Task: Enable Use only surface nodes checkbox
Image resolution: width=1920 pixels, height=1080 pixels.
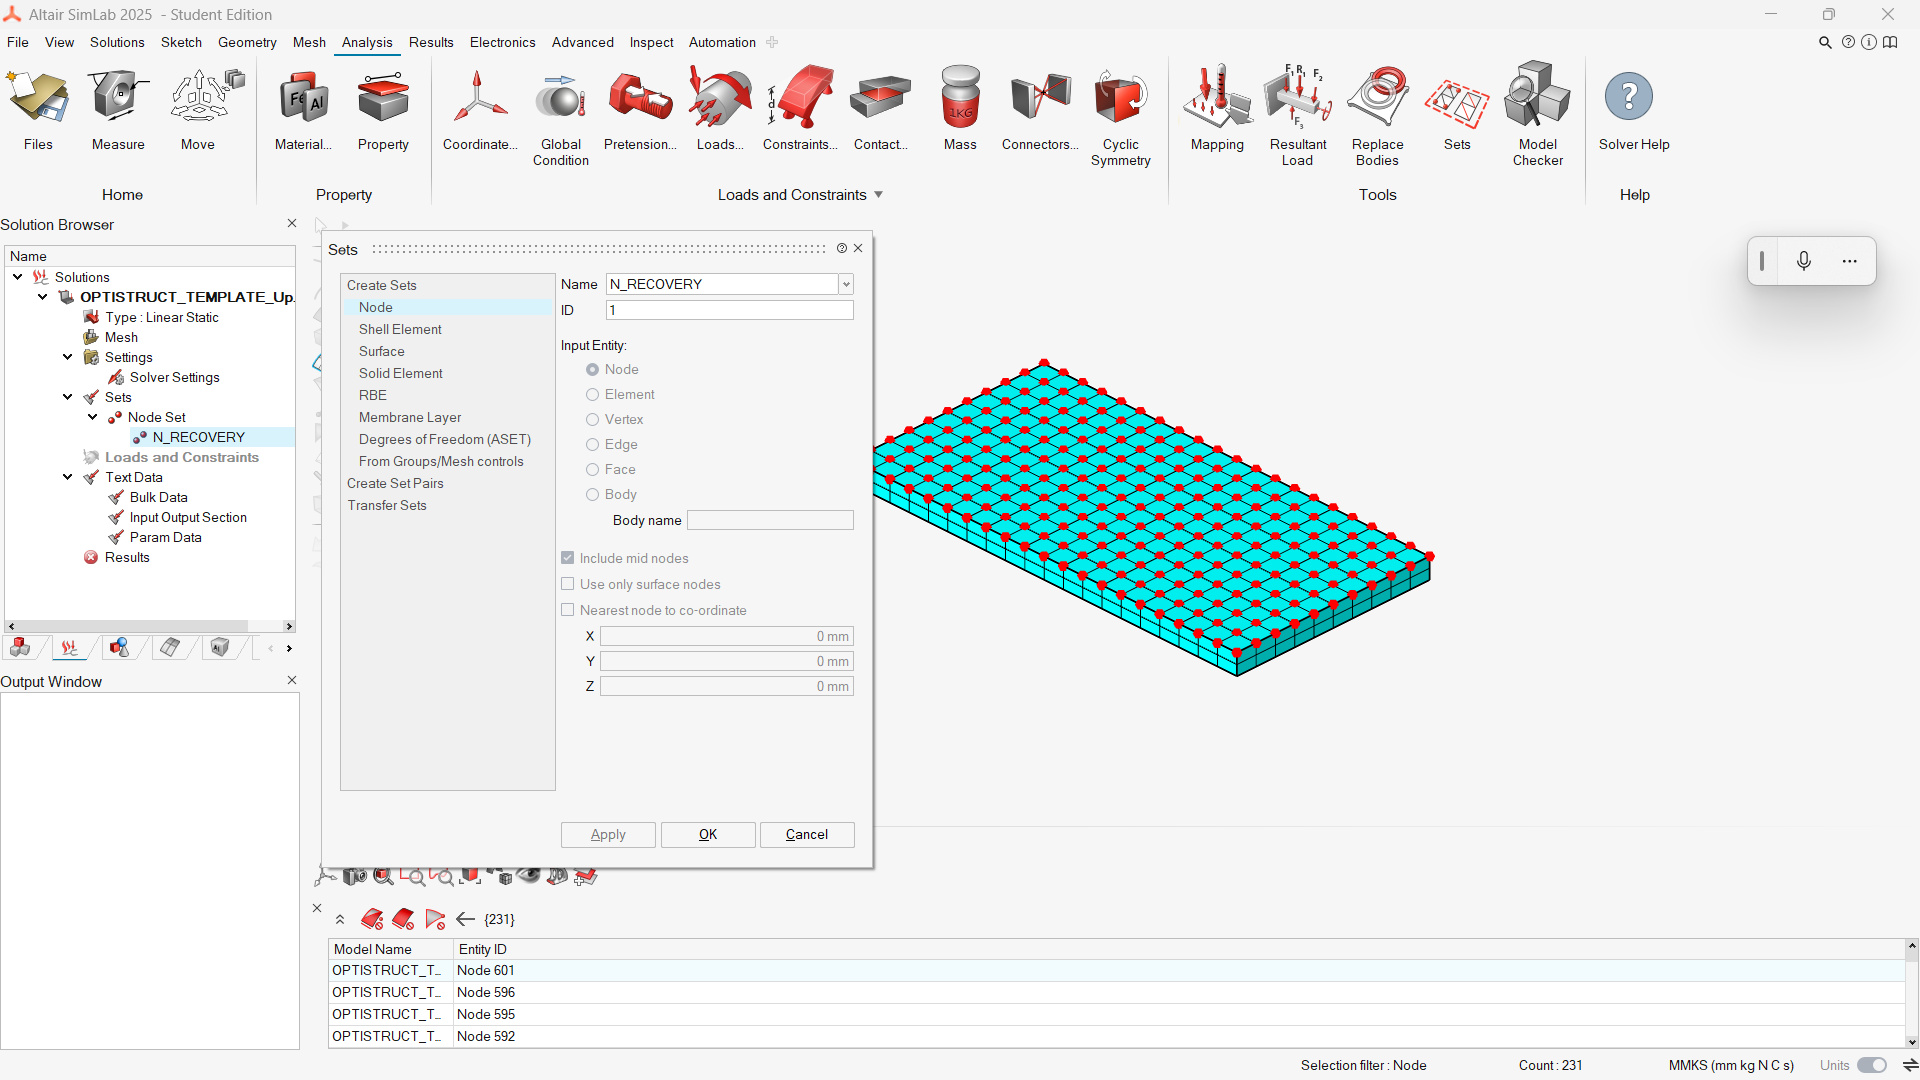Action: tap(568, 584)
